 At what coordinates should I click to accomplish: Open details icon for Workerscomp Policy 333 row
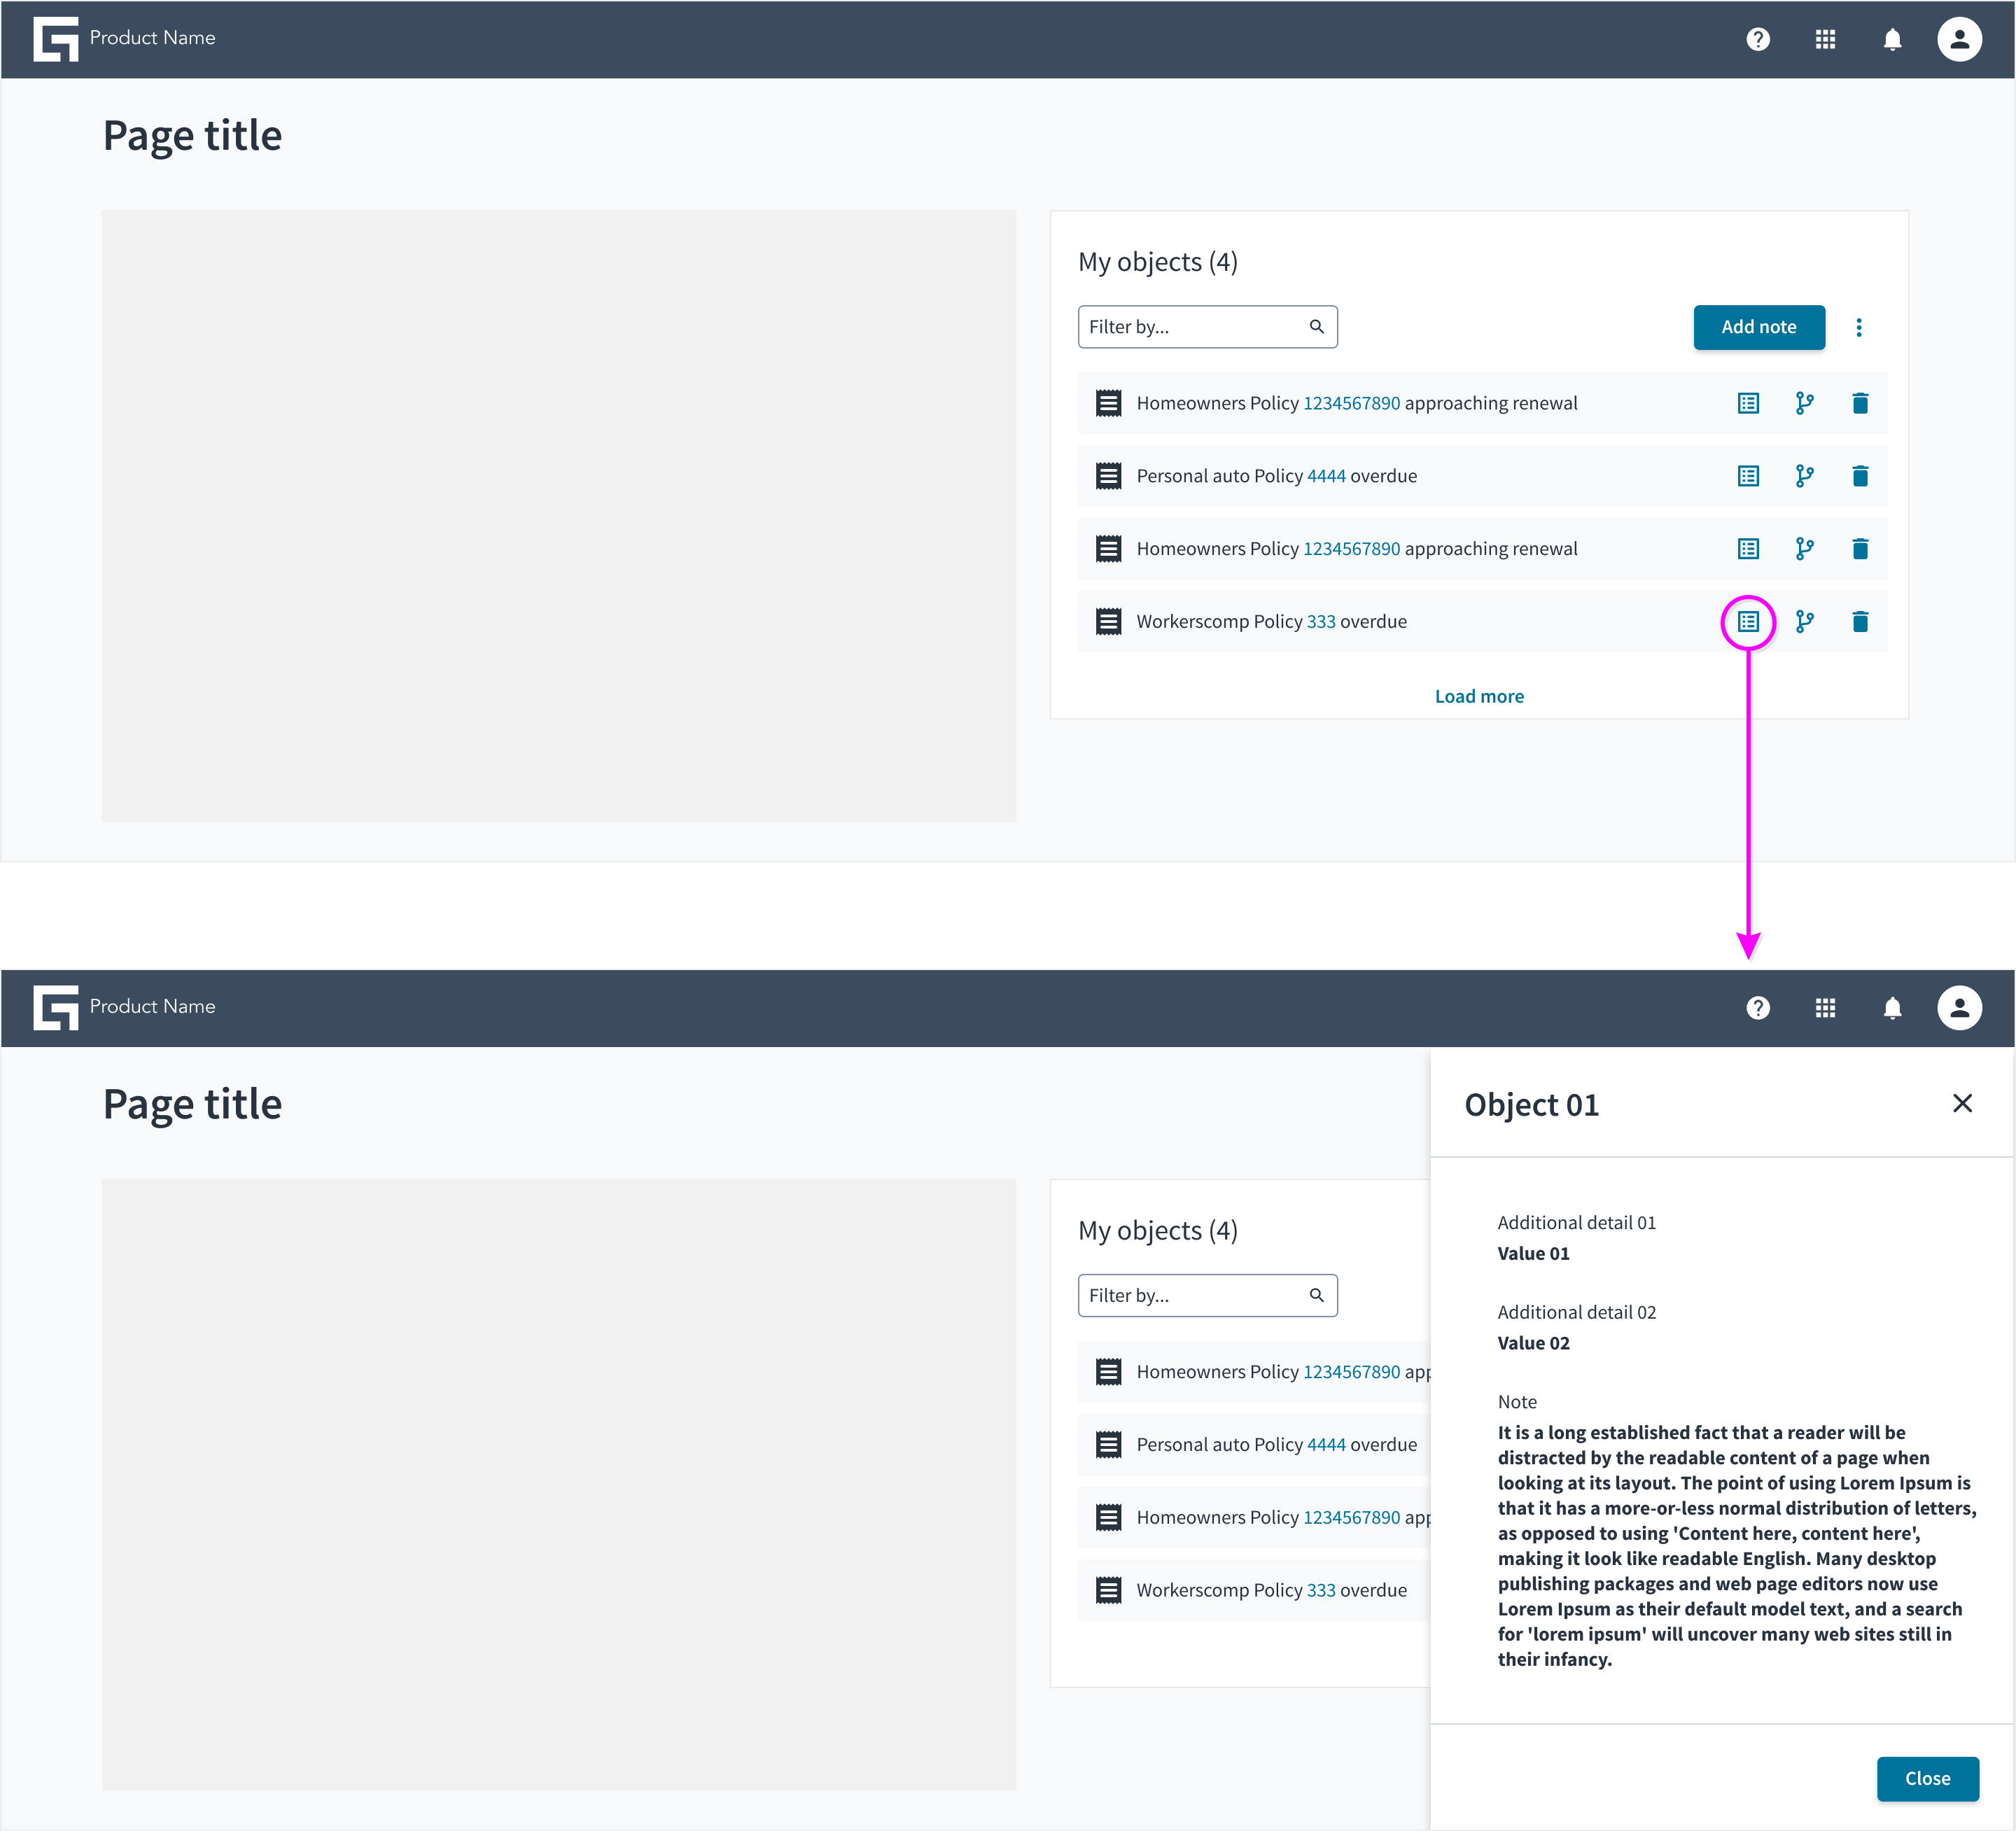point(1747,622)
